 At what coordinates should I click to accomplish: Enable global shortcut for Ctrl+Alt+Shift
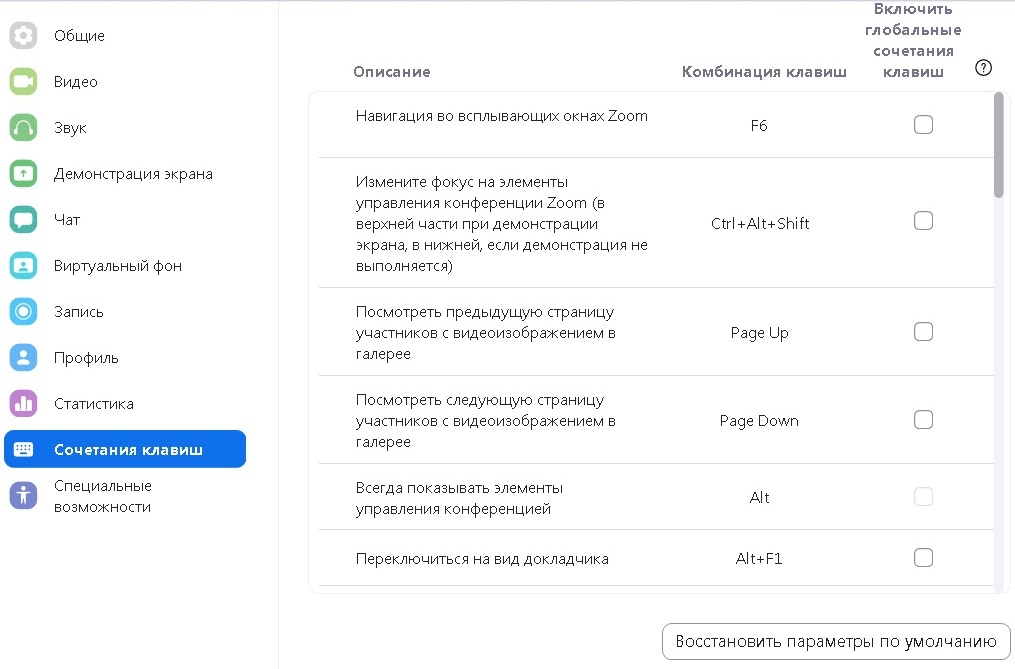[x=923, y=221]
